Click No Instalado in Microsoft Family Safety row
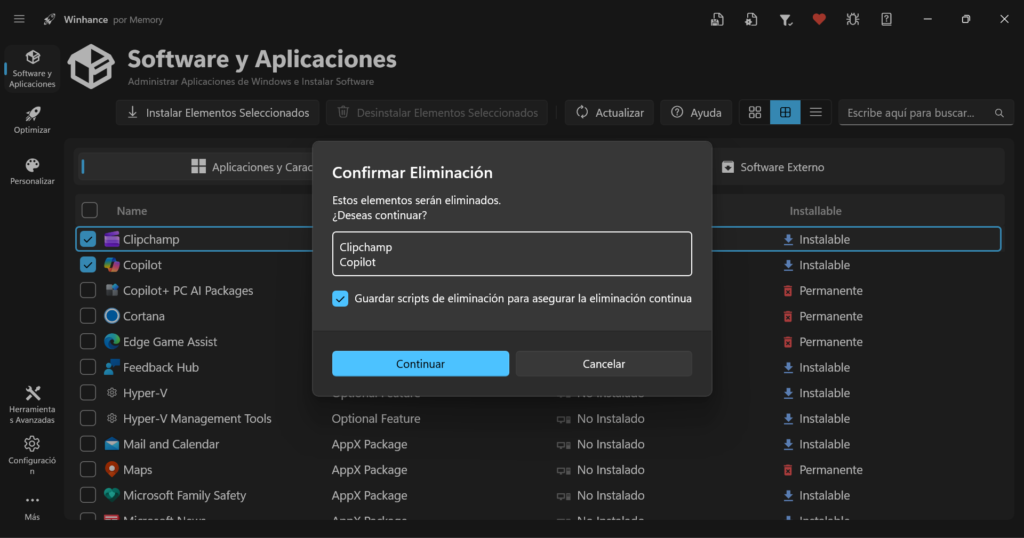 point(611,496)
